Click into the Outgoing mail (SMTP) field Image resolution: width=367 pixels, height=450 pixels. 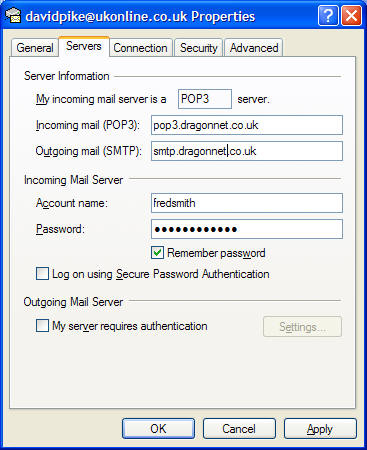pyautogui.click(x=247, y=151)
